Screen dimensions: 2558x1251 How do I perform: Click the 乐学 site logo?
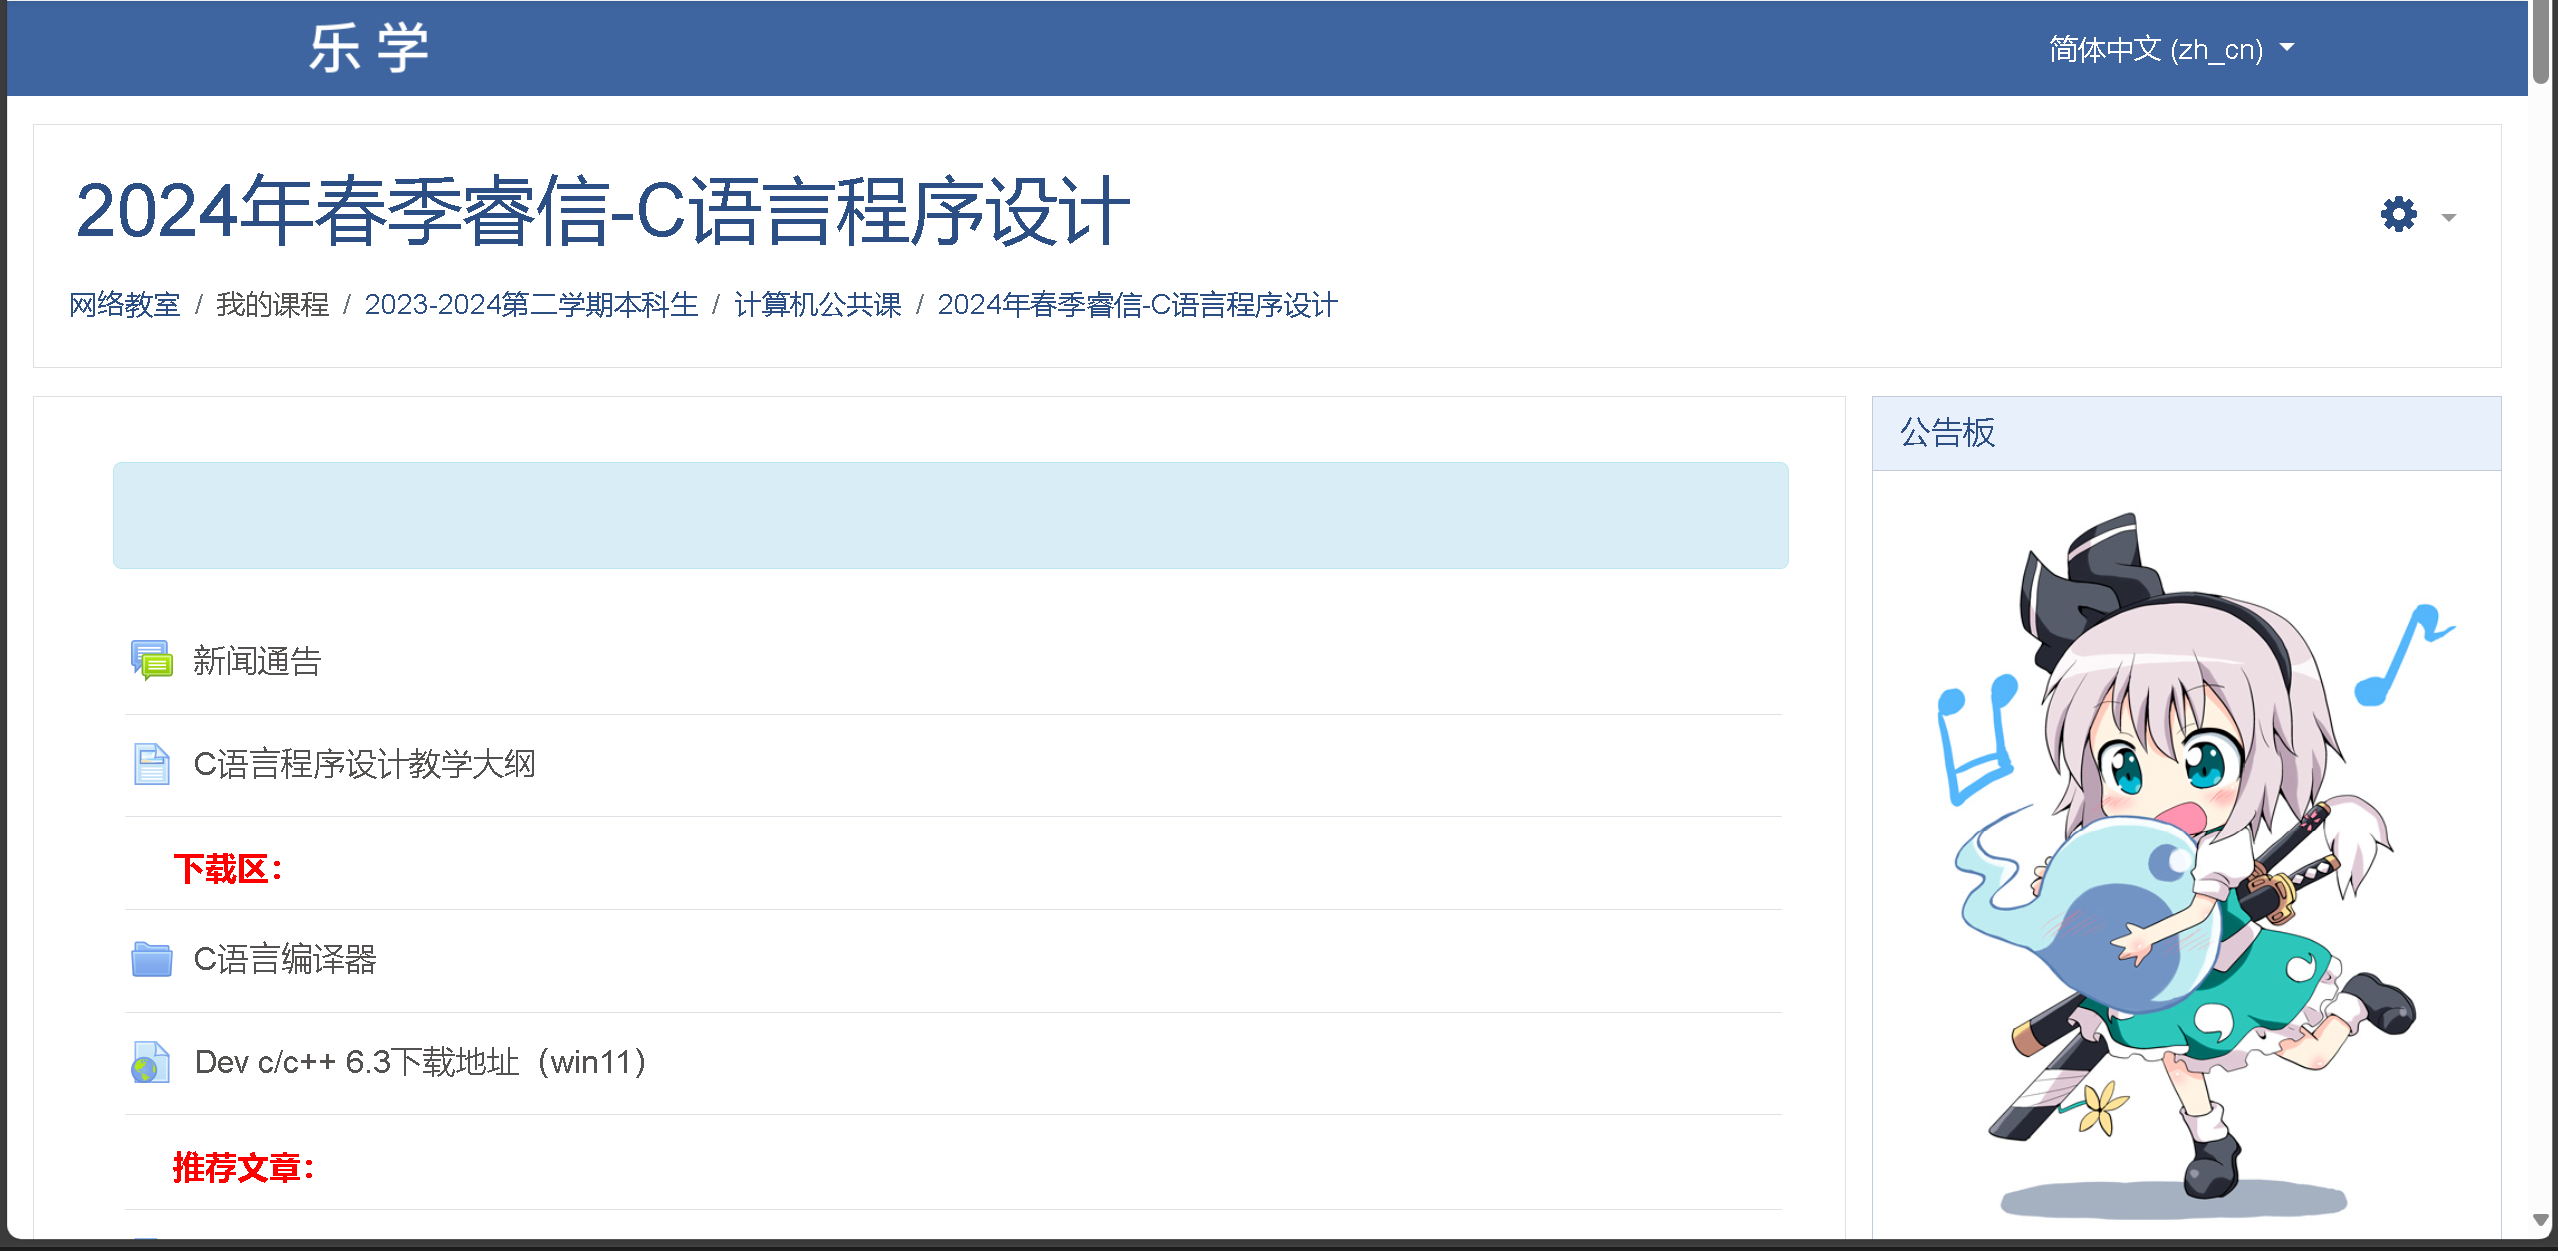point(369,48)
